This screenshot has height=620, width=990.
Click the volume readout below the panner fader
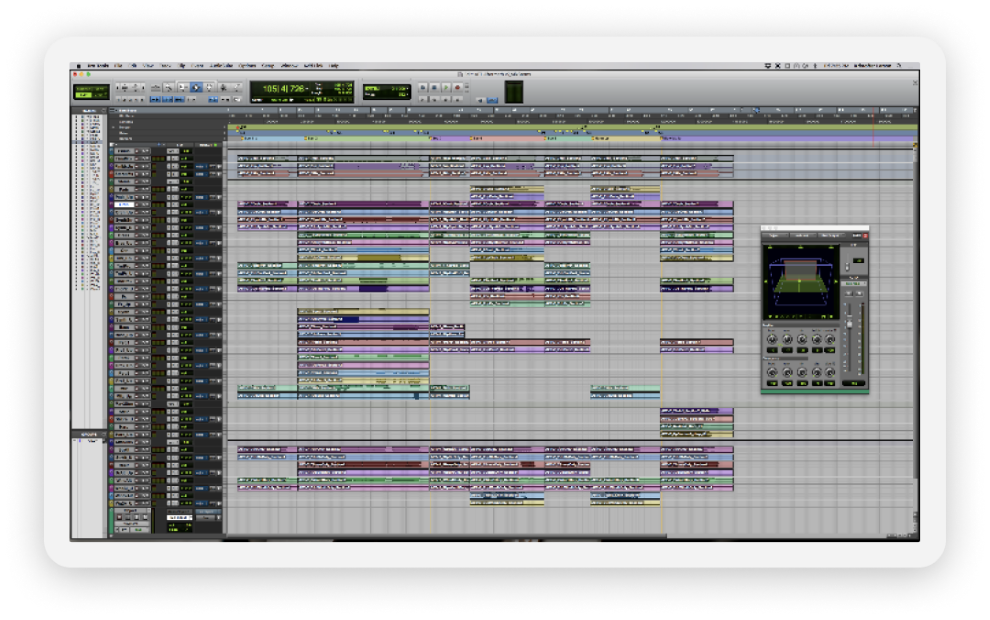coord(854,383)
